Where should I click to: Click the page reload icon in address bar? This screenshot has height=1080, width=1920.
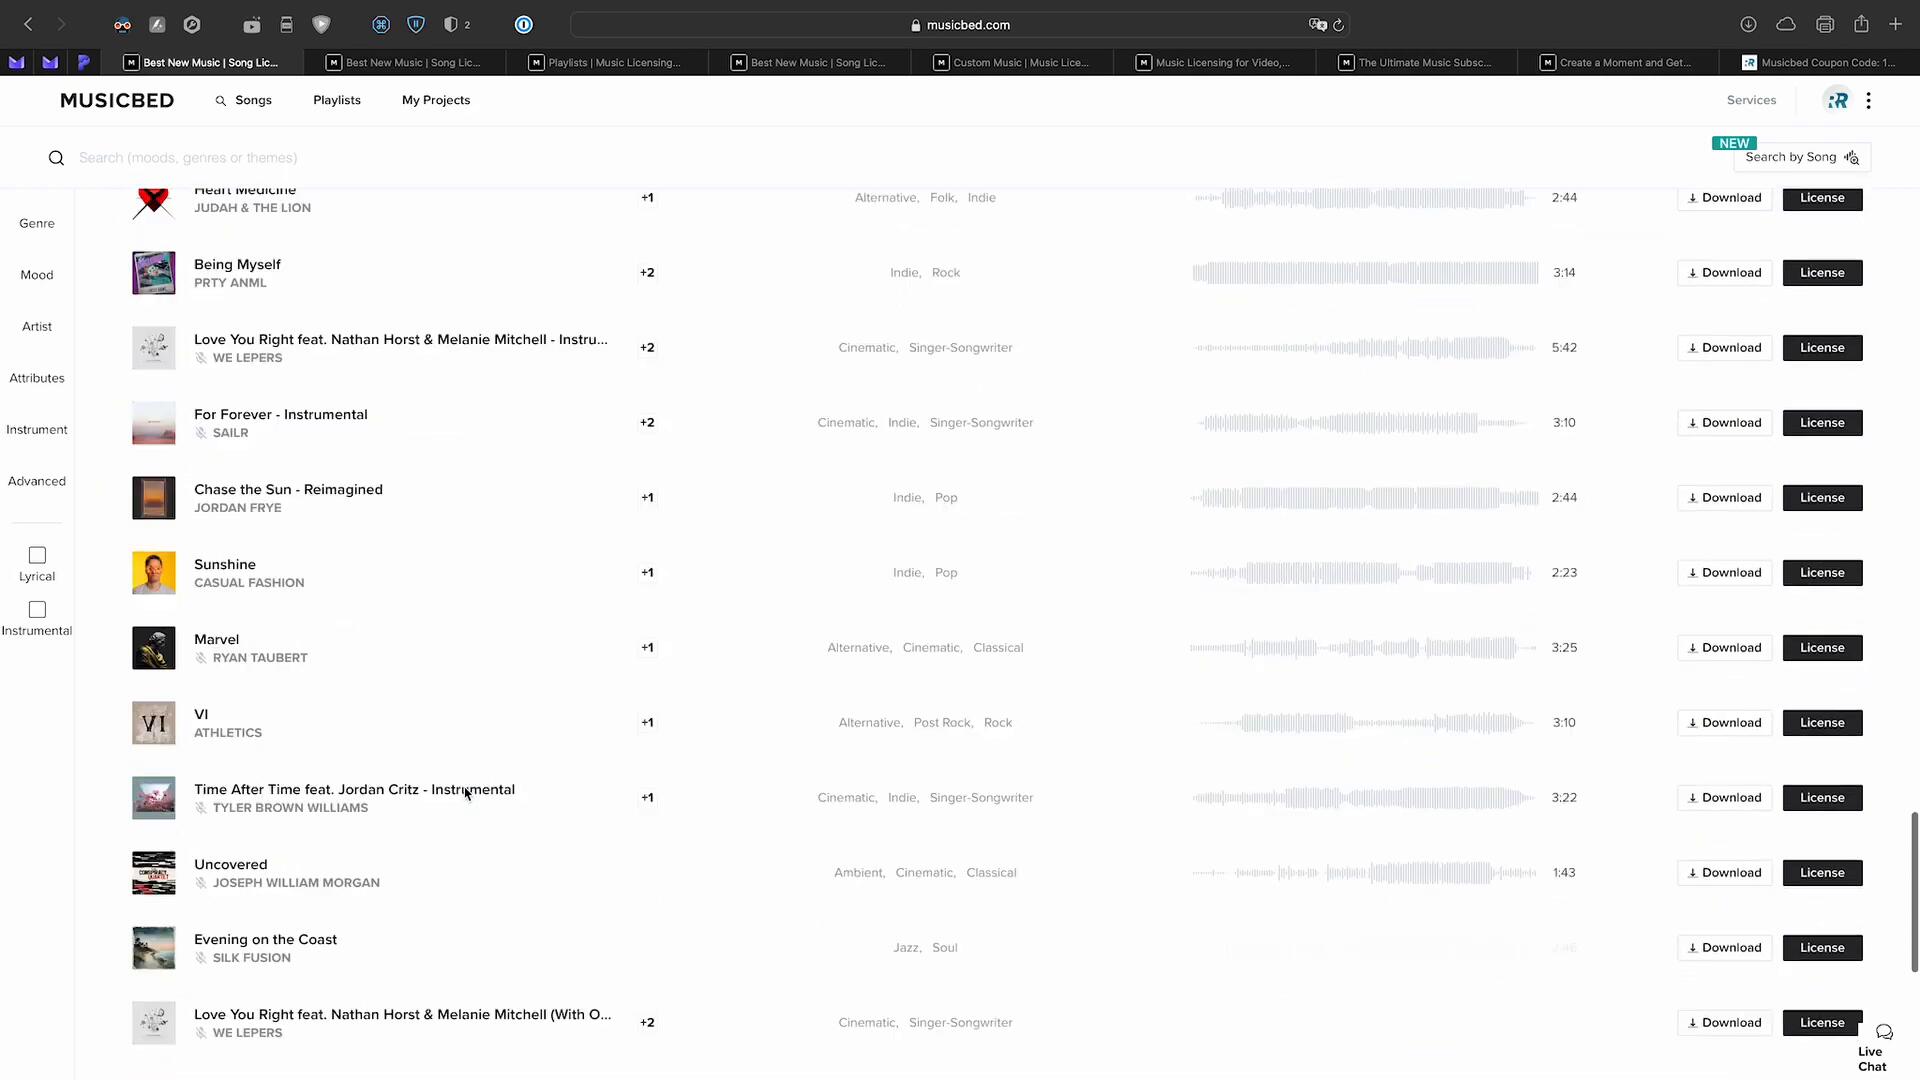click(1338, 25)
